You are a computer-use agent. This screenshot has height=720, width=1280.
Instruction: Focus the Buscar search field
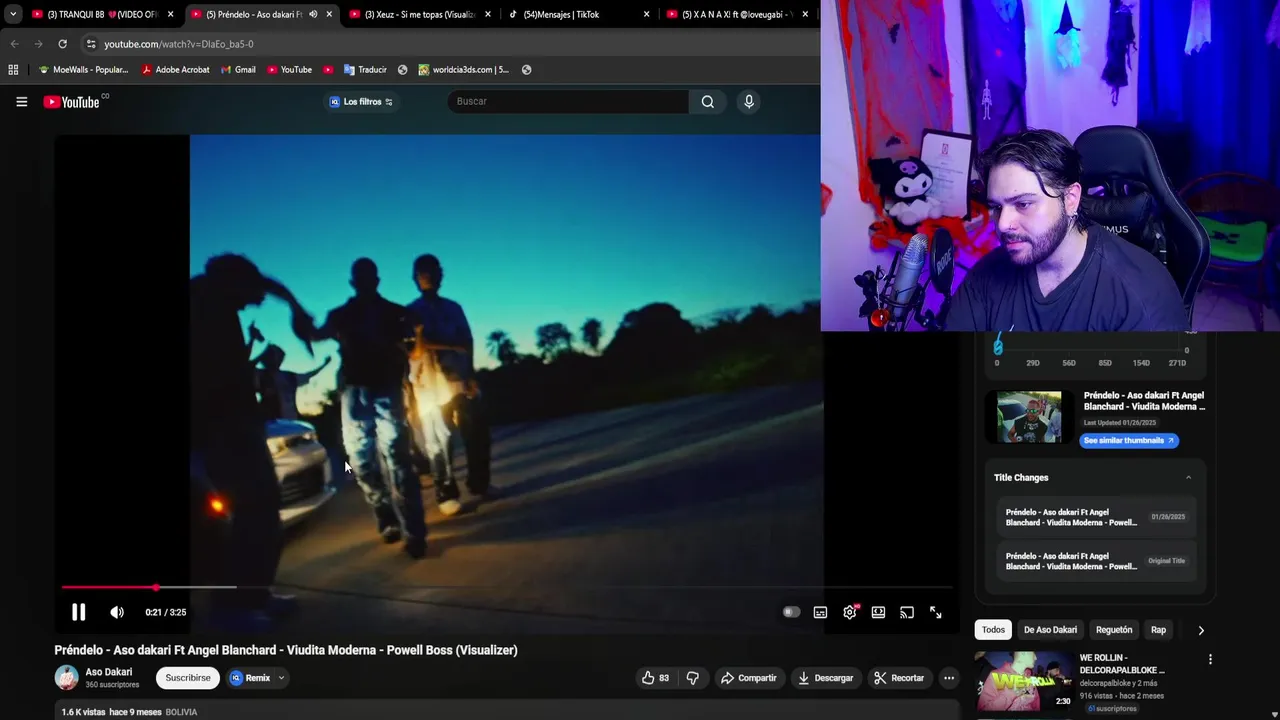(x=567, y=101)
